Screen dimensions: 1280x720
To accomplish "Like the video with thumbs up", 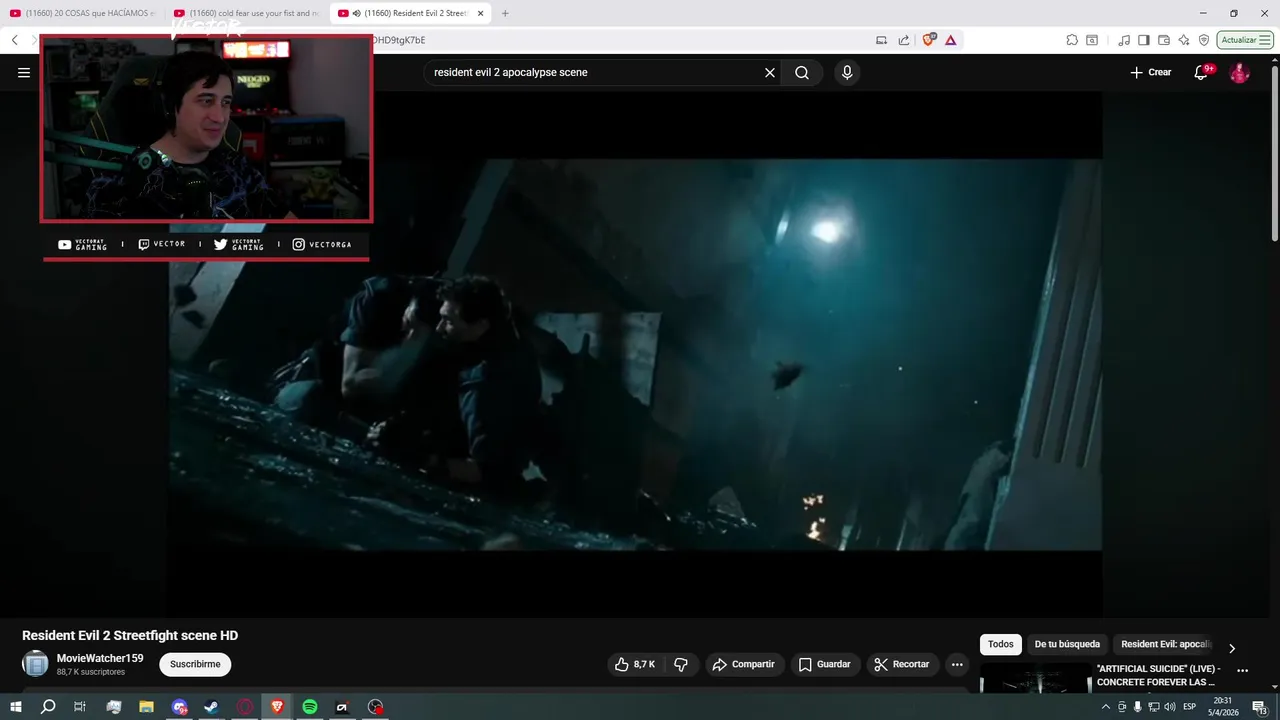I will coord(635,664).
